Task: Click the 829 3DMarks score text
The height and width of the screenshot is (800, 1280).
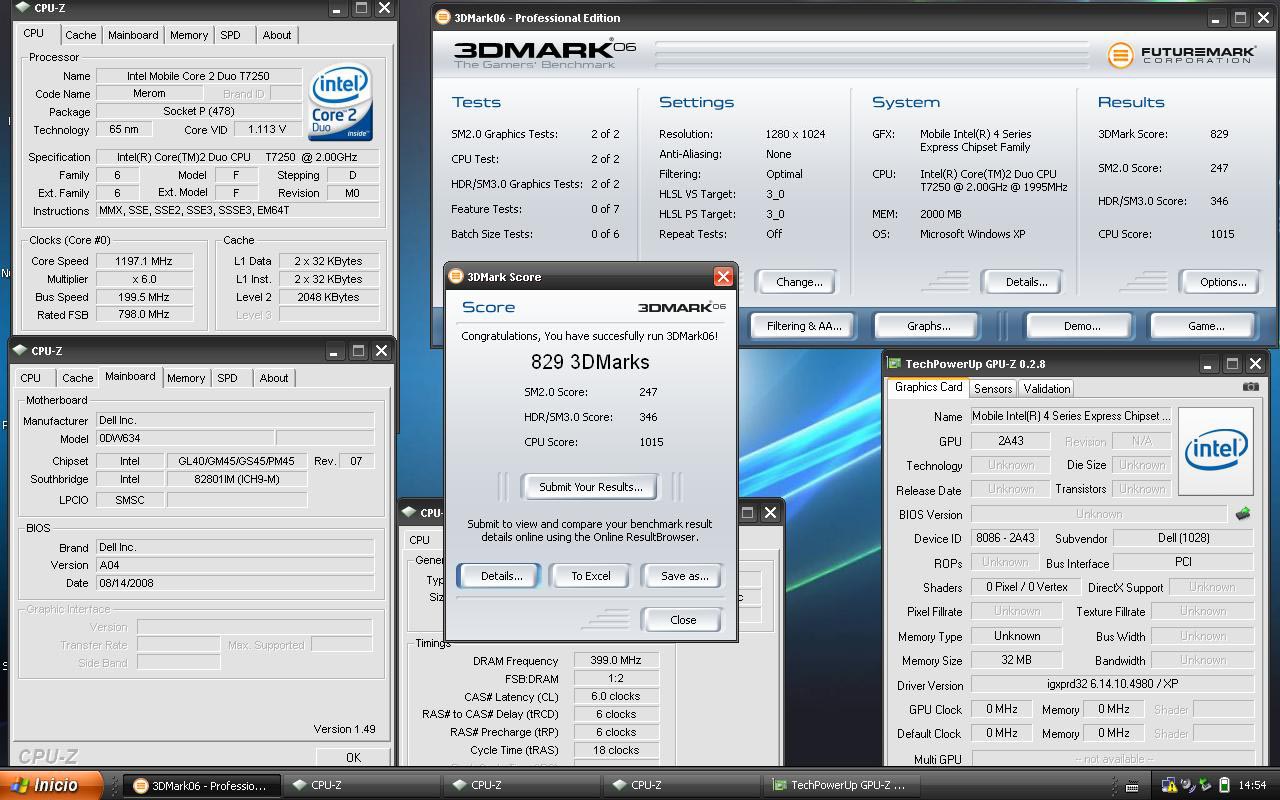Action: (590, 362)
